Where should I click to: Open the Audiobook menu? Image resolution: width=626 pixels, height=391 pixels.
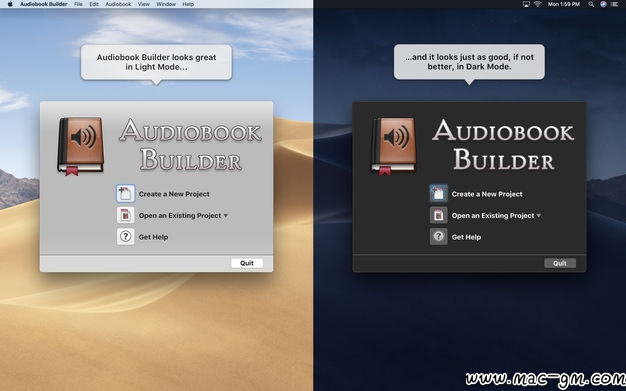click(118, 4)
